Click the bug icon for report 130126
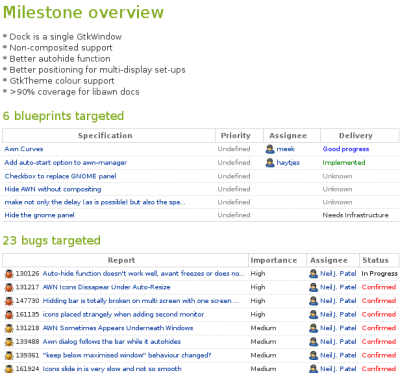 click(9, 274)
